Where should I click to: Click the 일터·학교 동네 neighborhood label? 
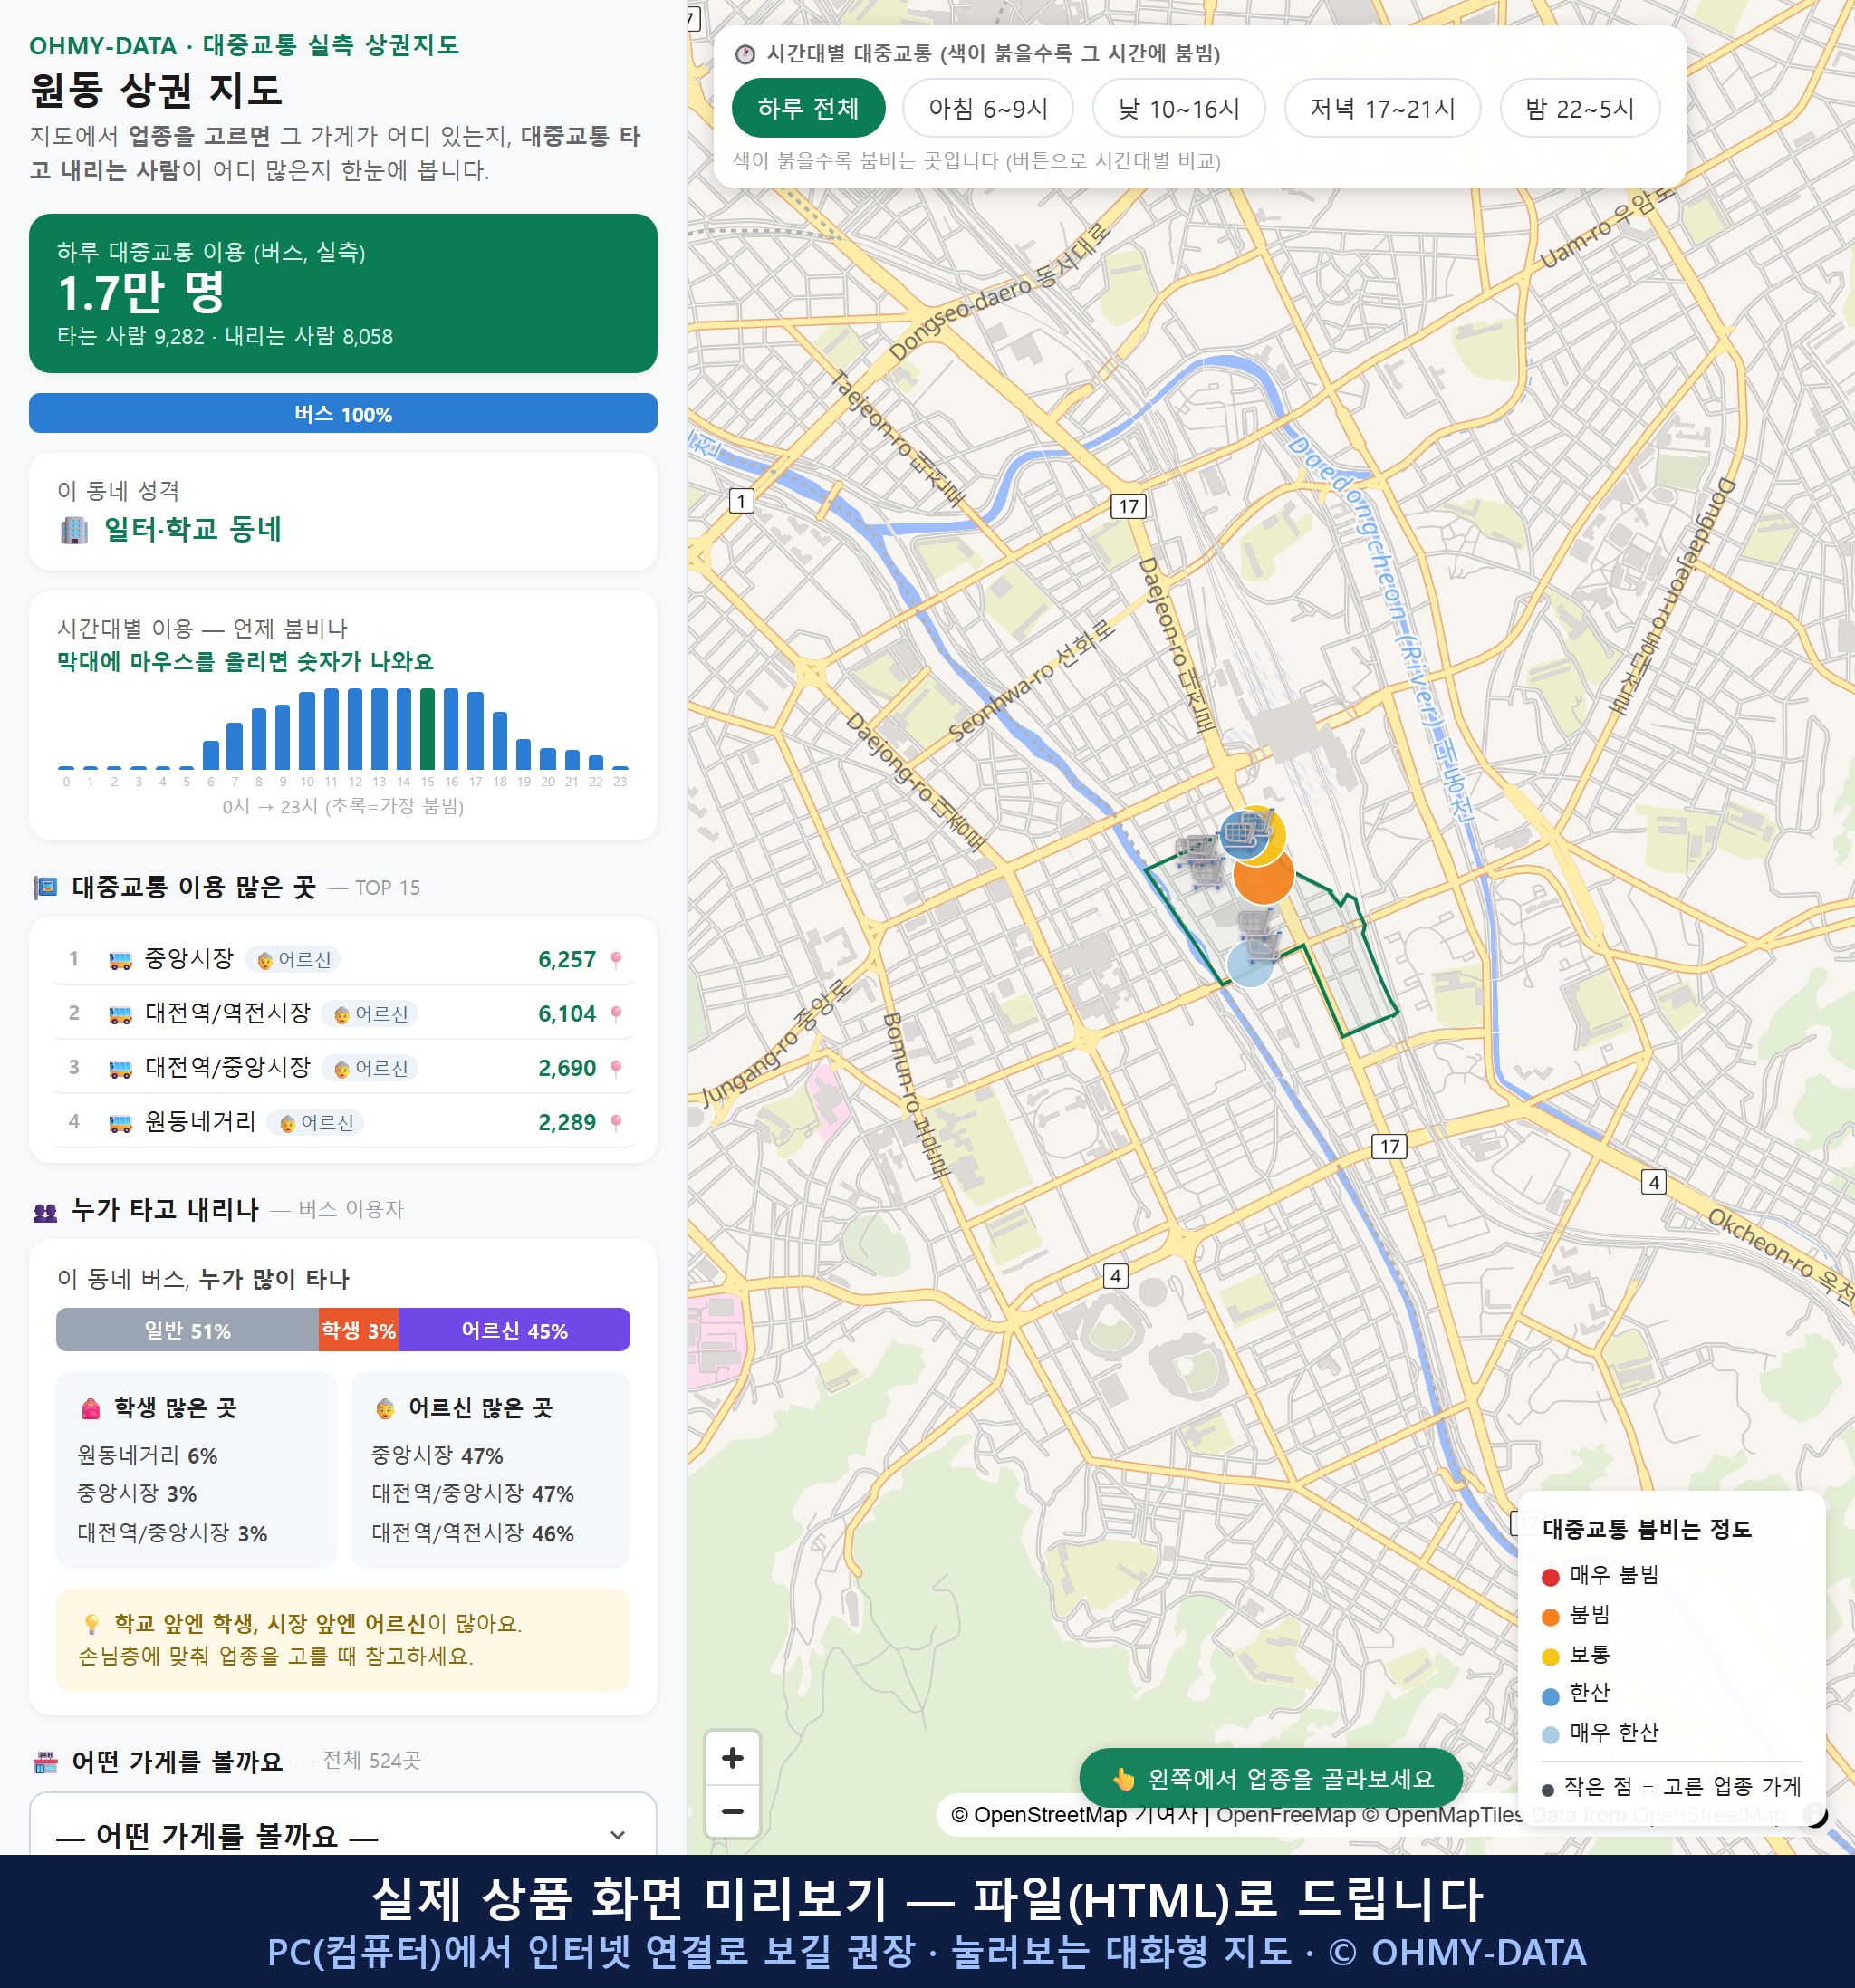pos(193,529)
